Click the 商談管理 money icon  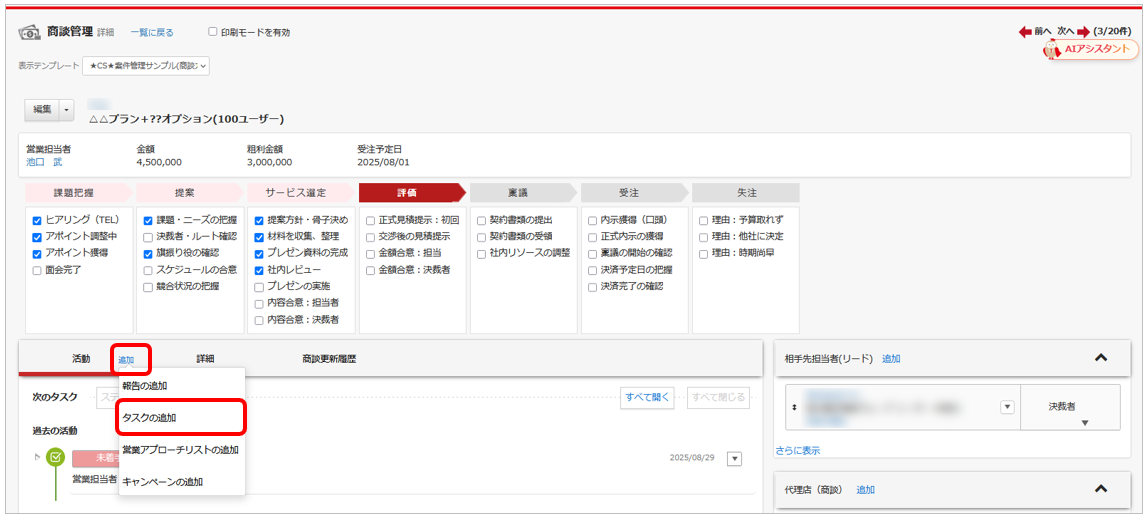[x=30, y=32]
